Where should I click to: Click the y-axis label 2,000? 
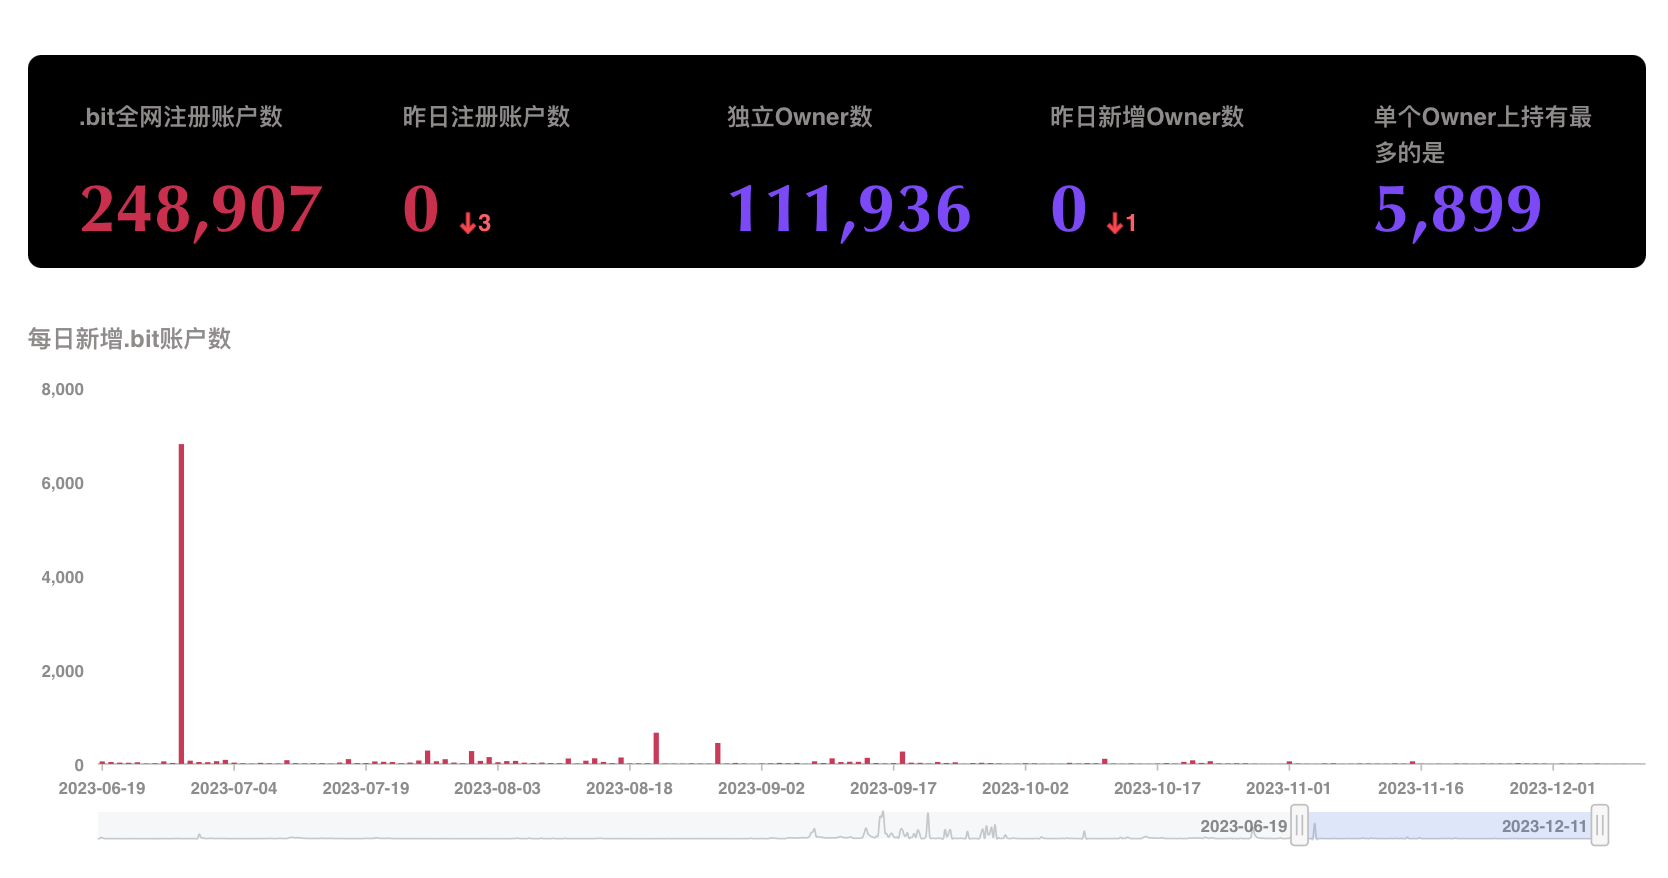coord(62,671)
